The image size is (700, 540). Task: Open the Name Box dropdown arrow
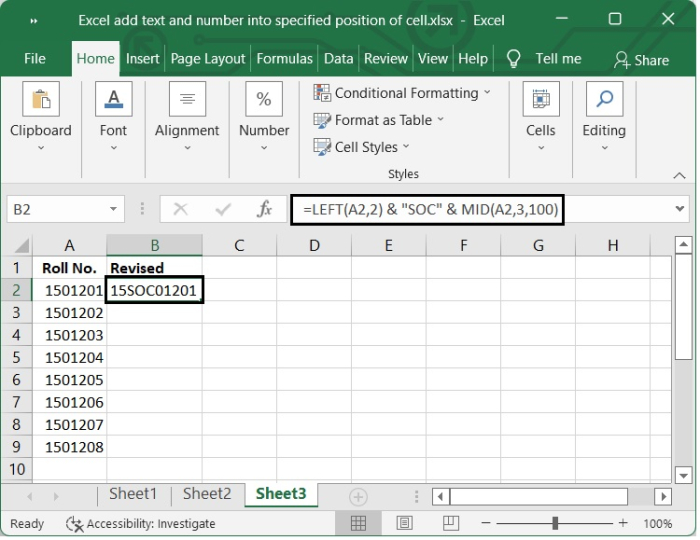[114, 210]
